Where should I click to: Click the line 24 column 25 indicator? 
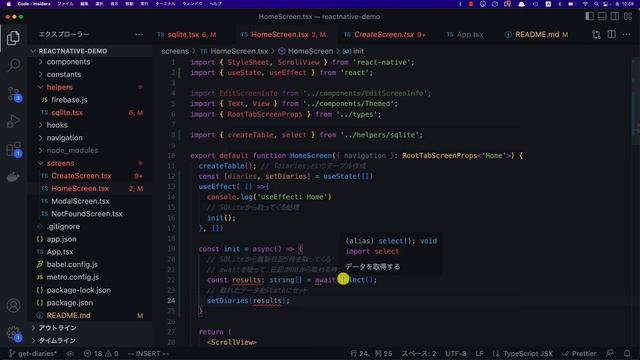click(x=371, y=353)
